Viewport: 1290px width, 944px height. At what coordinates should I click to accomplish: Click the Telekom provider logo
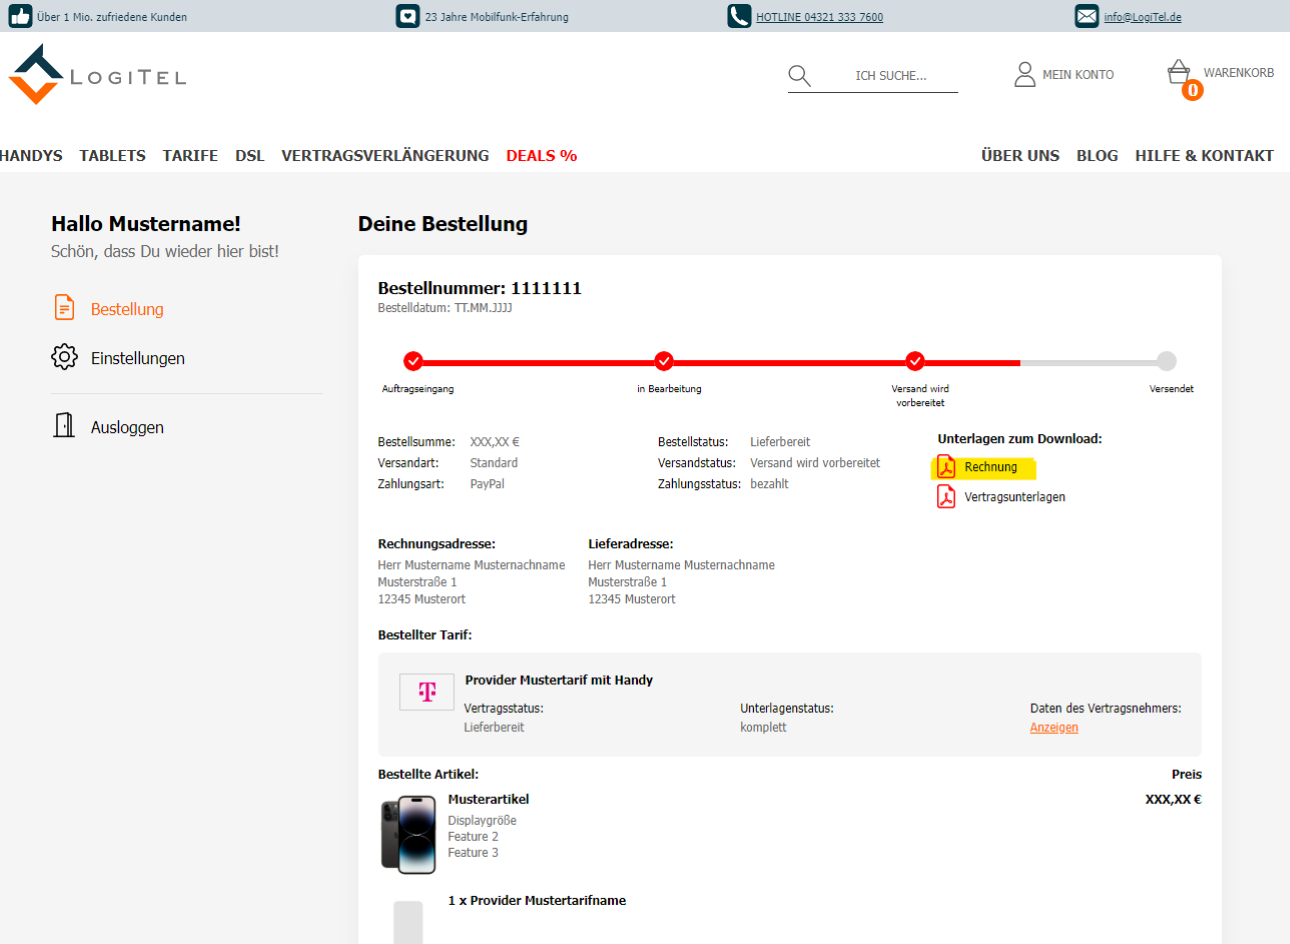pos(426,691)
